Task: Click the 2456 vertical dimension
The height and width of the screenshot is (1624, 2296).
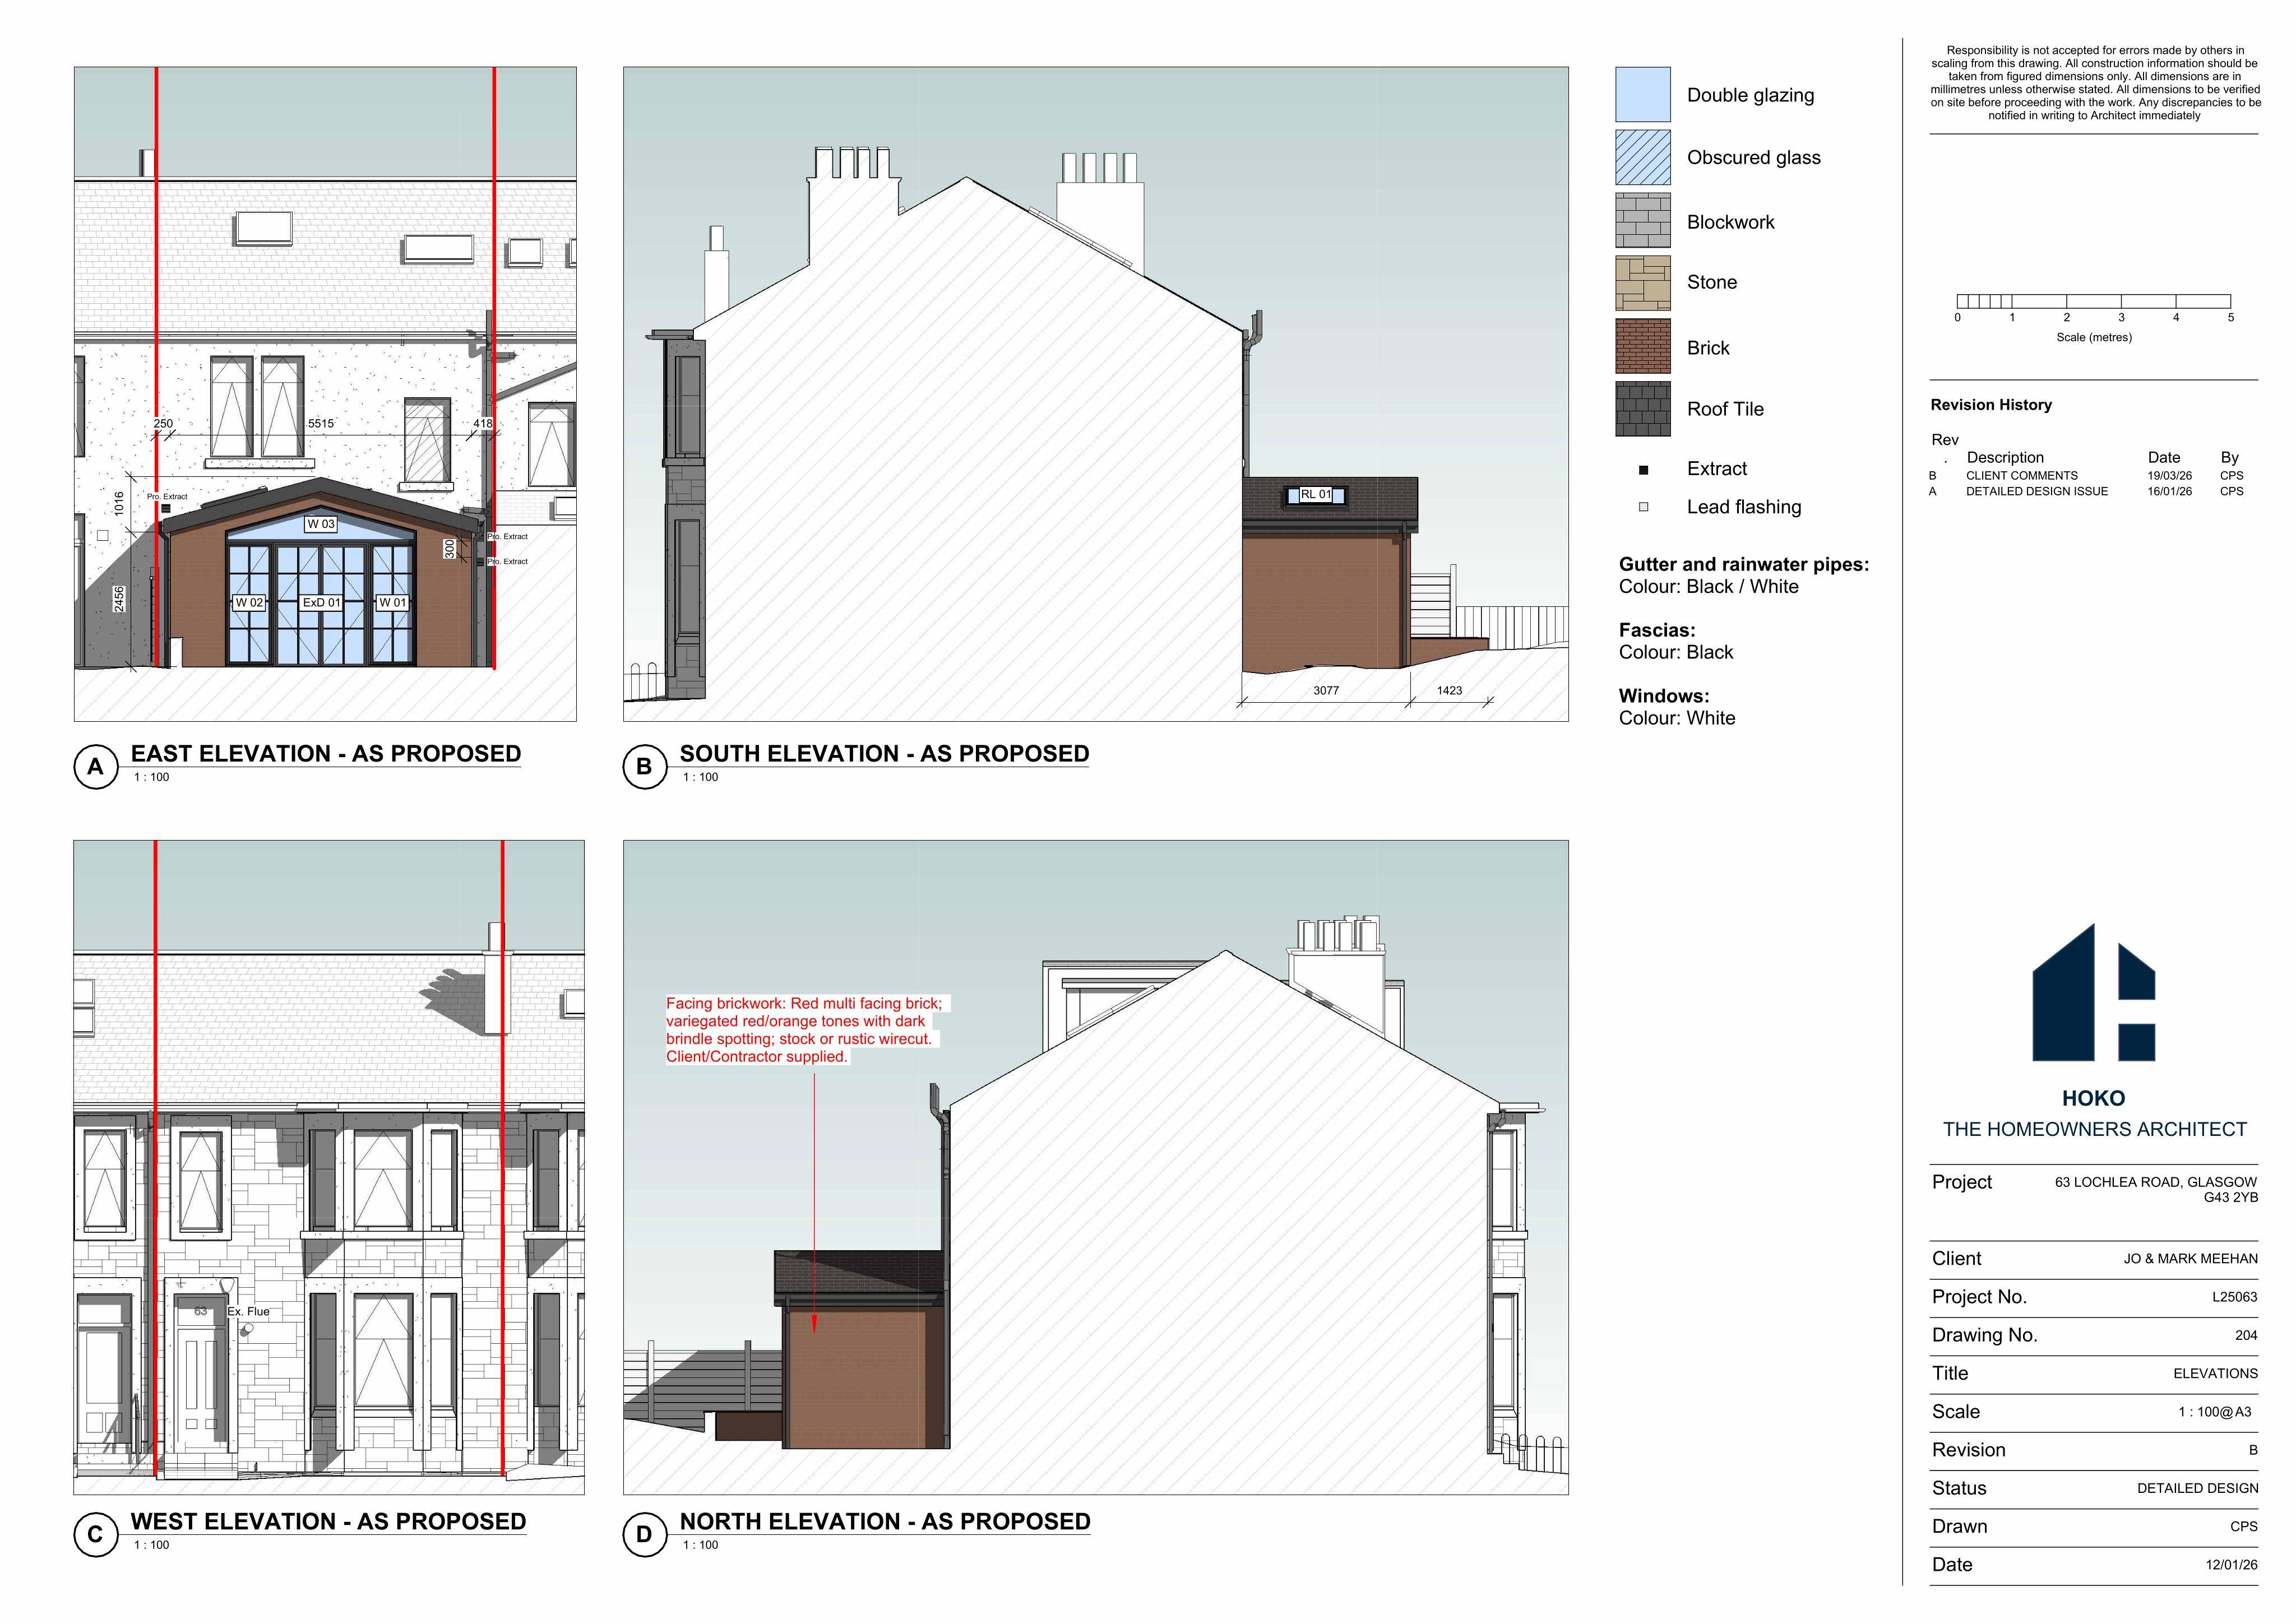Action: tap(119, 599)
